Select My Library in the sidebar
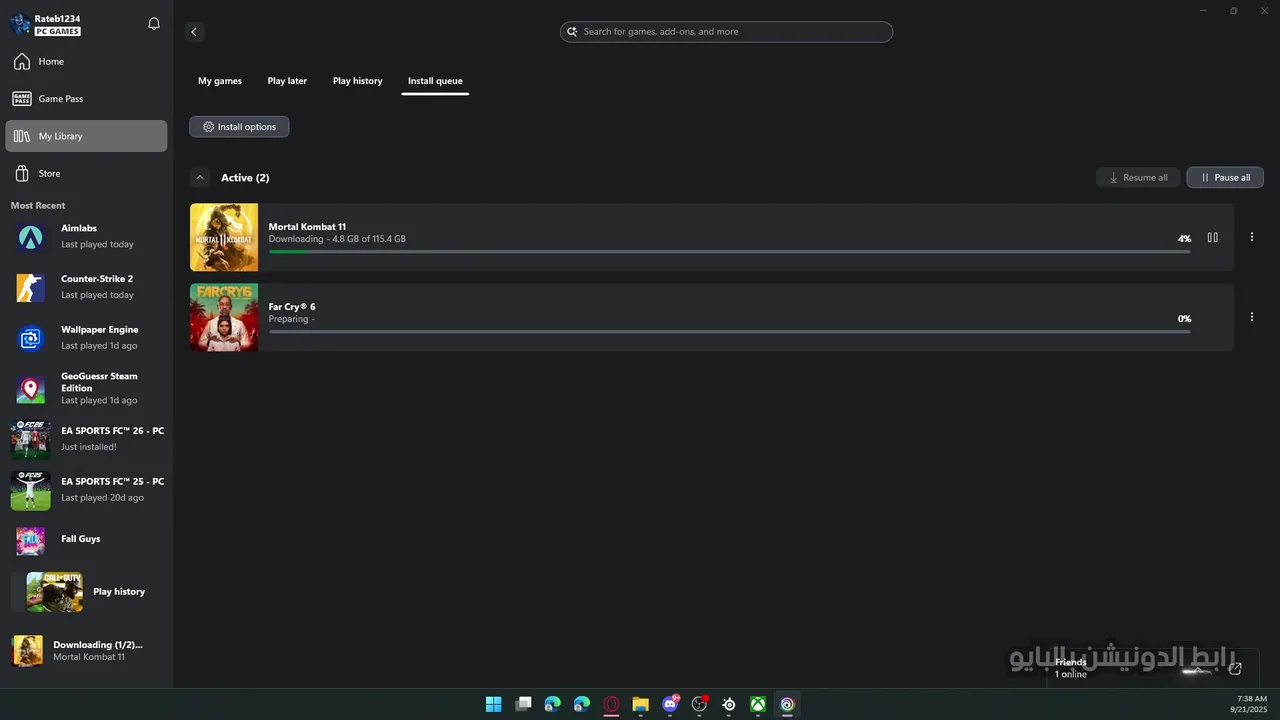 tap(86, 136)
